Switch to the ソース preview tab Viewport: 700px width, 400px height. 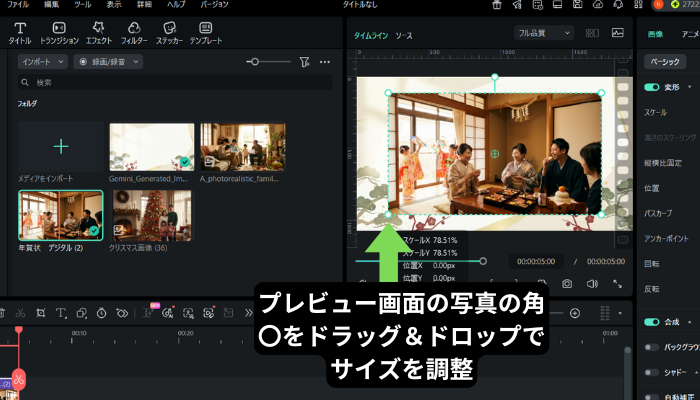[404, 35]
